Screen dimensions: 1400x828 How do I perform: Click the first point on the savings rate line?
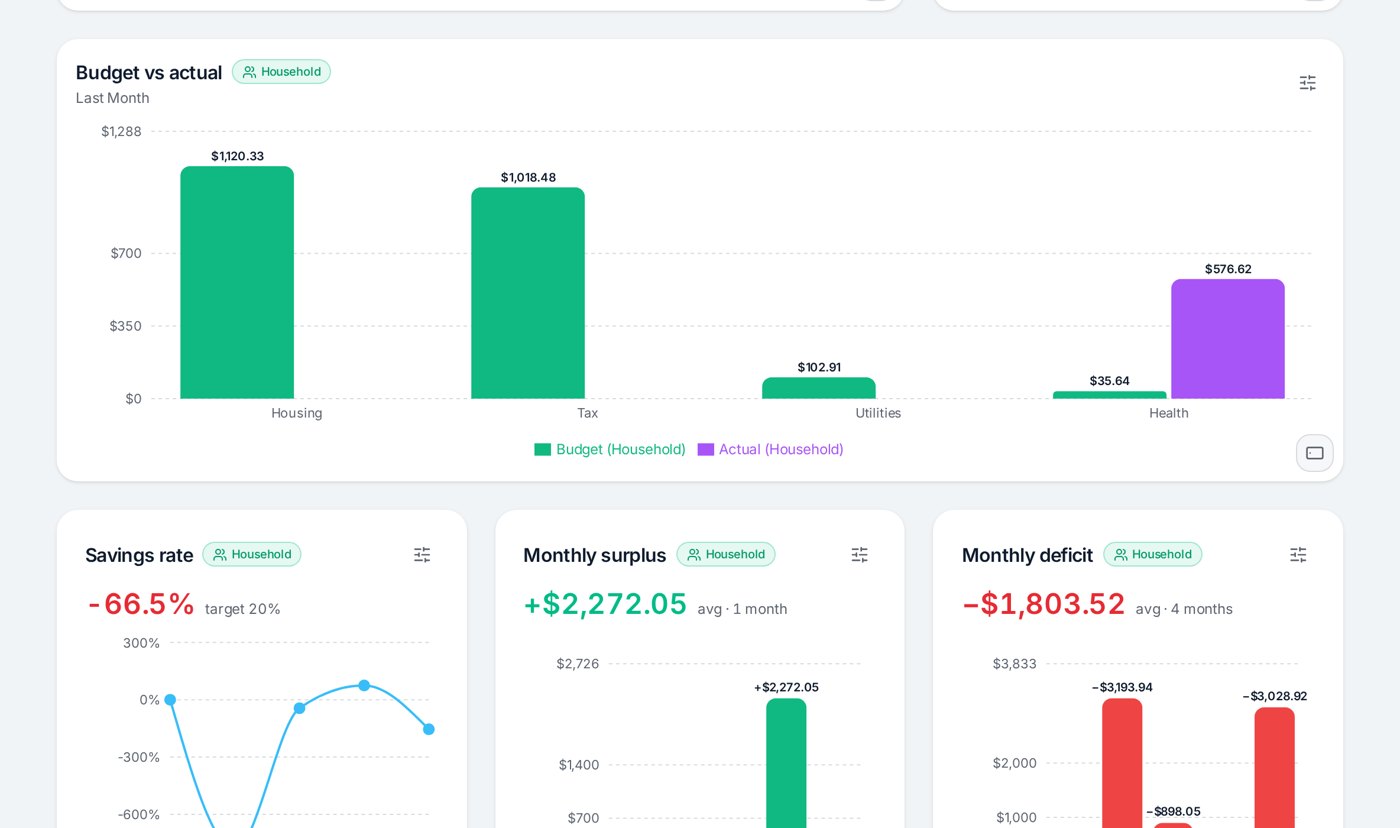(x=170, y=700)
